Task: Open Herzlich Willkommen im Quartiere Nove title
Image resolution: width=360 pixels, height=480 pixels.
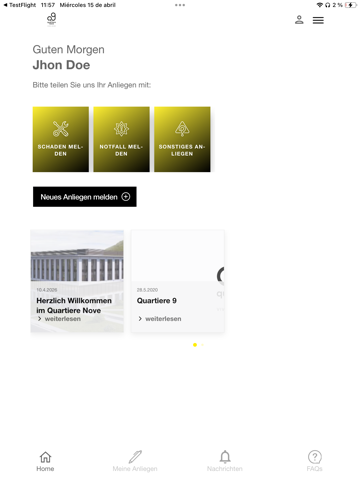Action: click(x=74, y=305)
